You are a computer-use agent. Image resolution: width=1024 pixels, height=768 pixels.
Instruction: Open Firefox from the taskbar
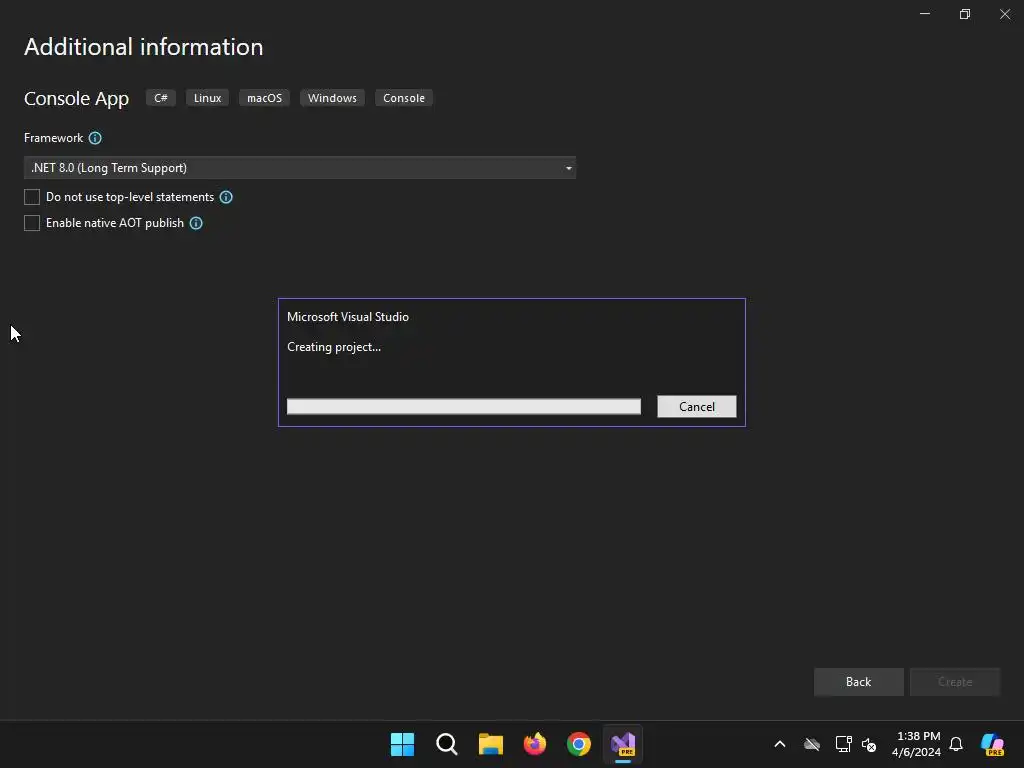pos(535,744)
